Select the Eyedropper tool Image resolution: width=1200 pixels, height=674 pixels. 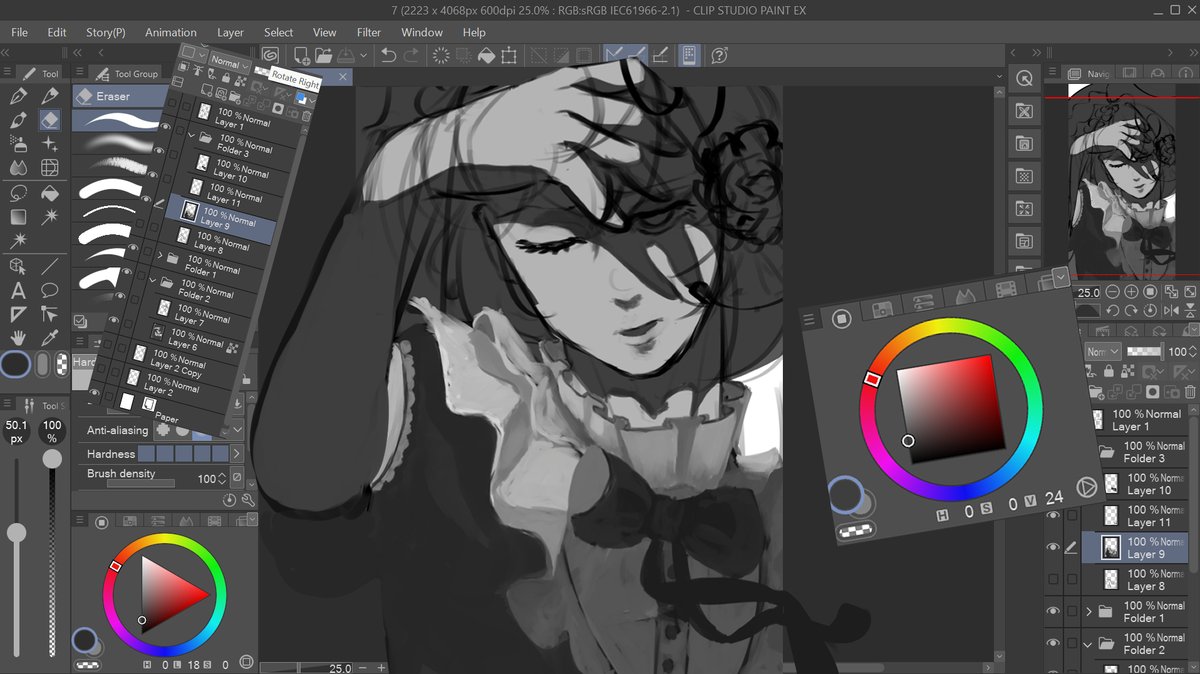coord(50,339)
